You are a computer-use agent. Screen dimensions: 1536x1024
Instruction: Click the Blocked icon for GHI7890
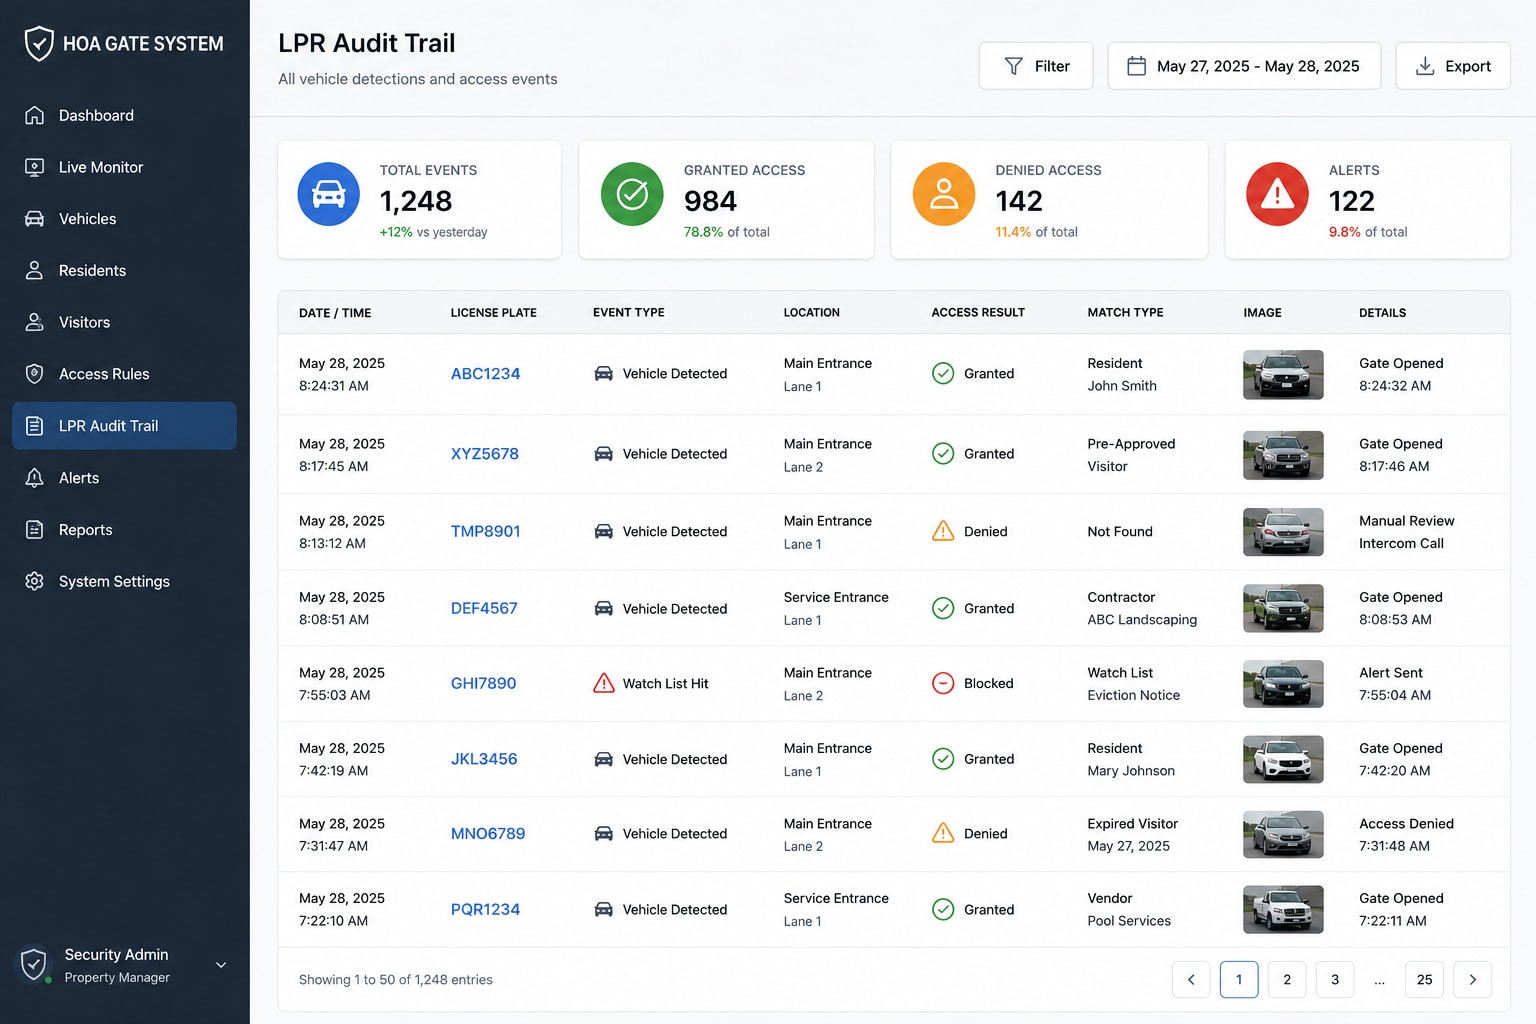943,684
